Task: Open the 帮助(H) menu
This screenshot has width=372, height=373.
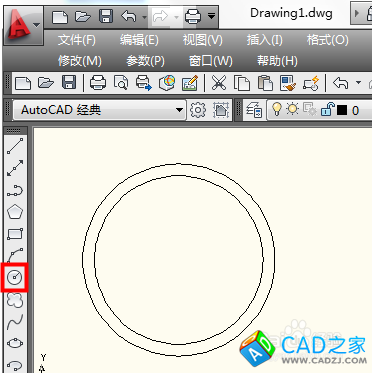Action: [x=277, y=61]
